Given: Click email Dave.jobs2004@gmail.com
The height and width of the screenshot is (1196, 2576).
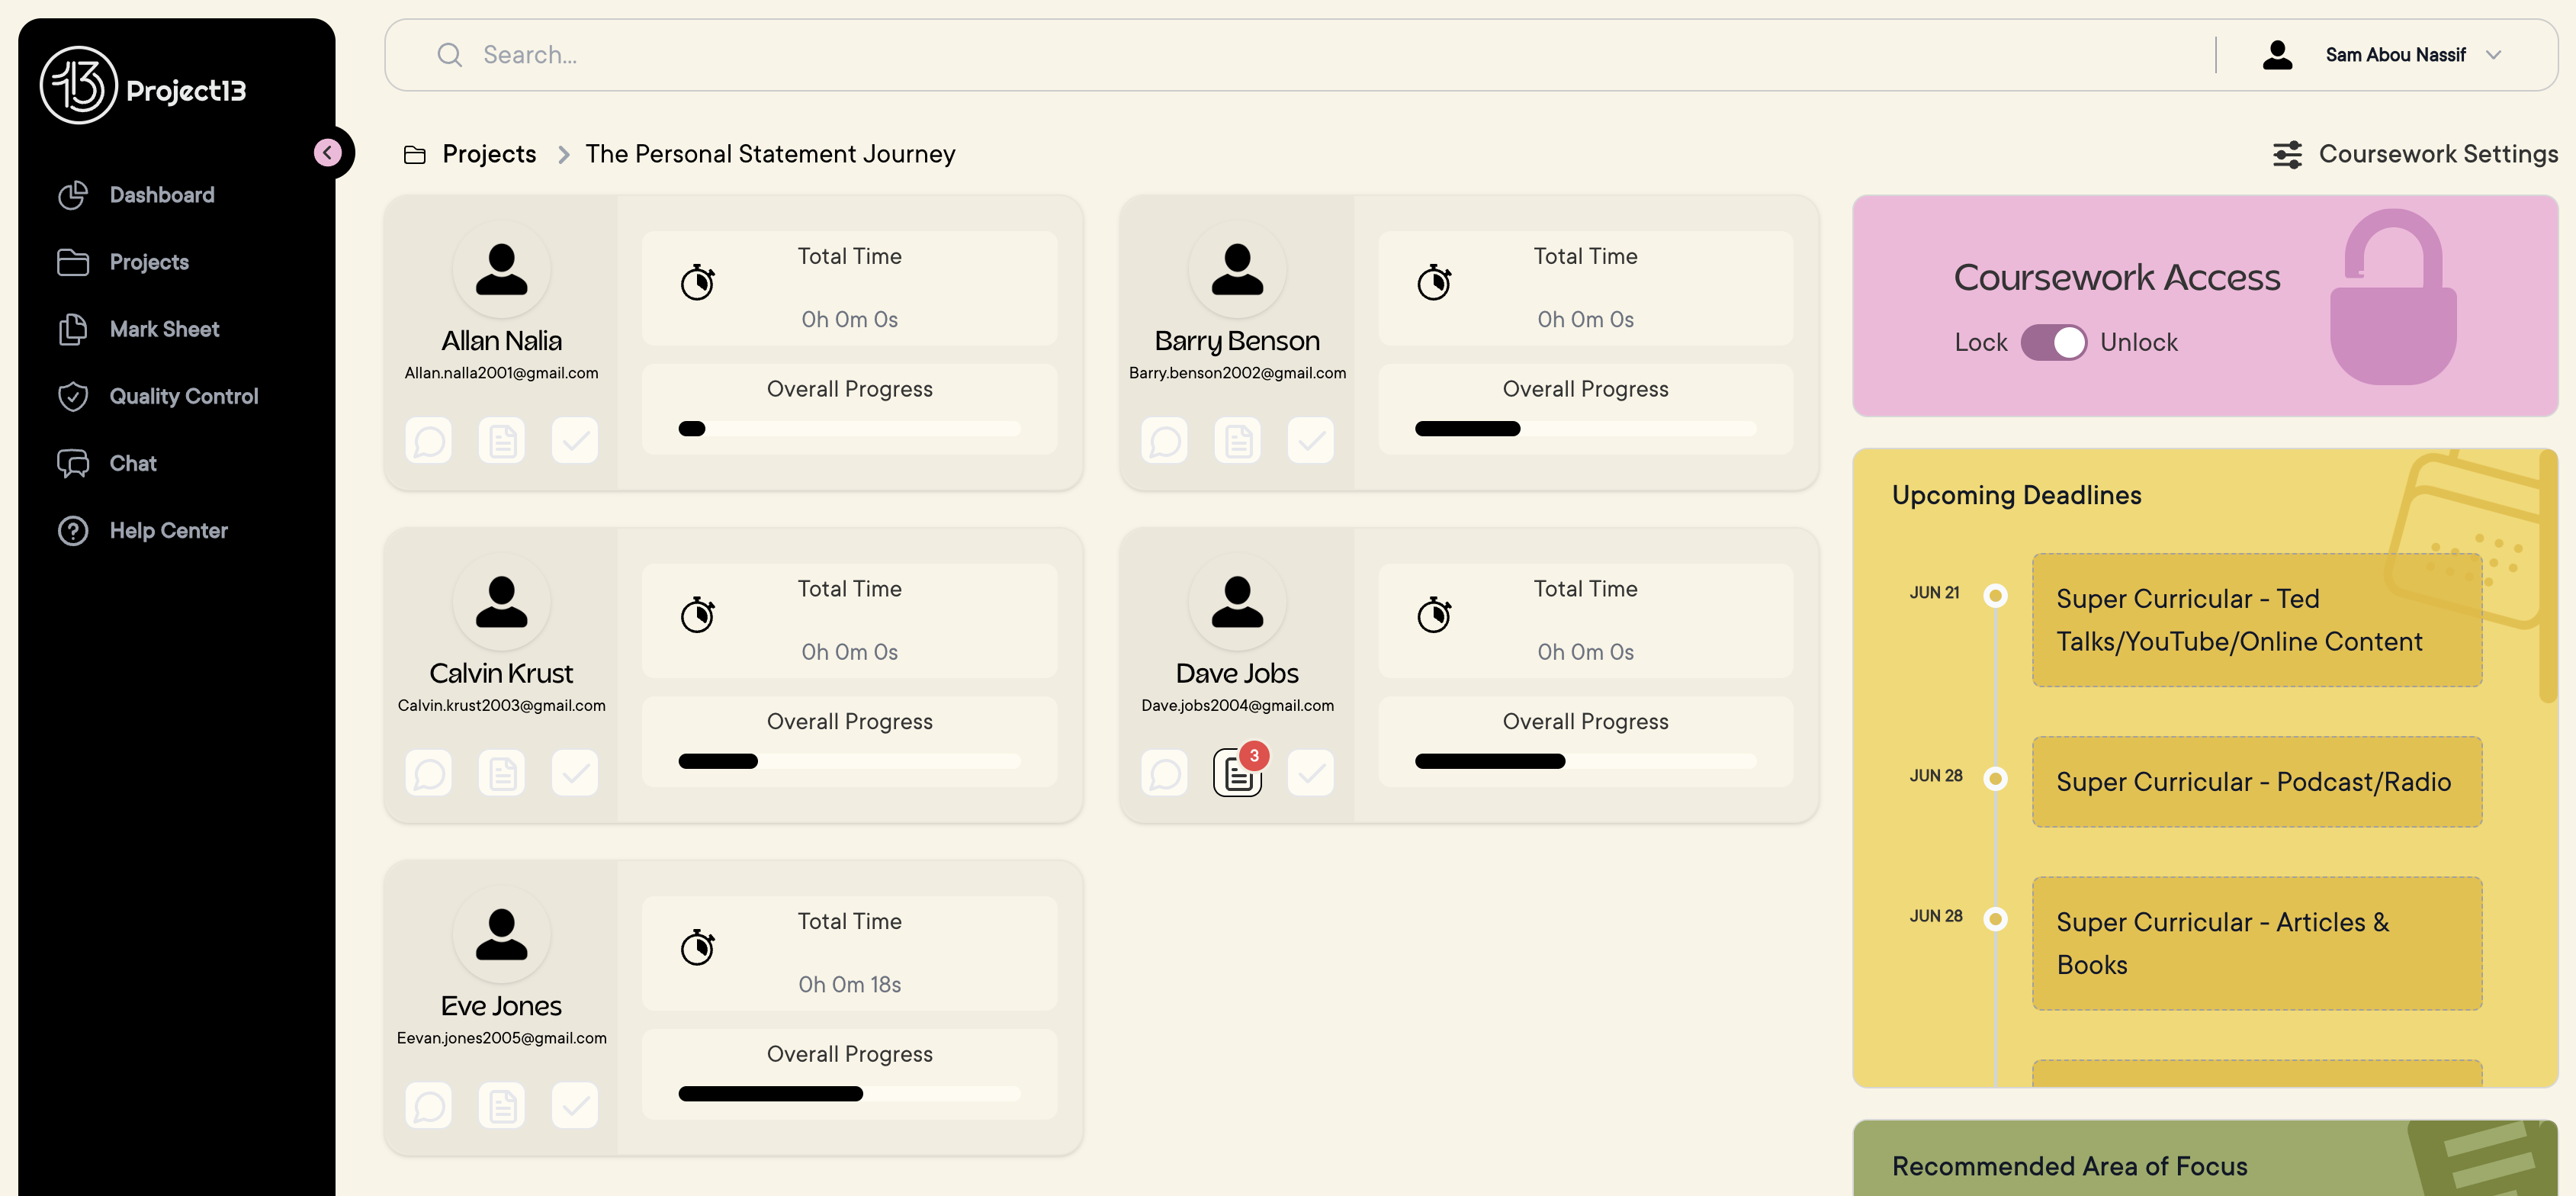Looking at the screenshot, I should [x=1238, y=706].
